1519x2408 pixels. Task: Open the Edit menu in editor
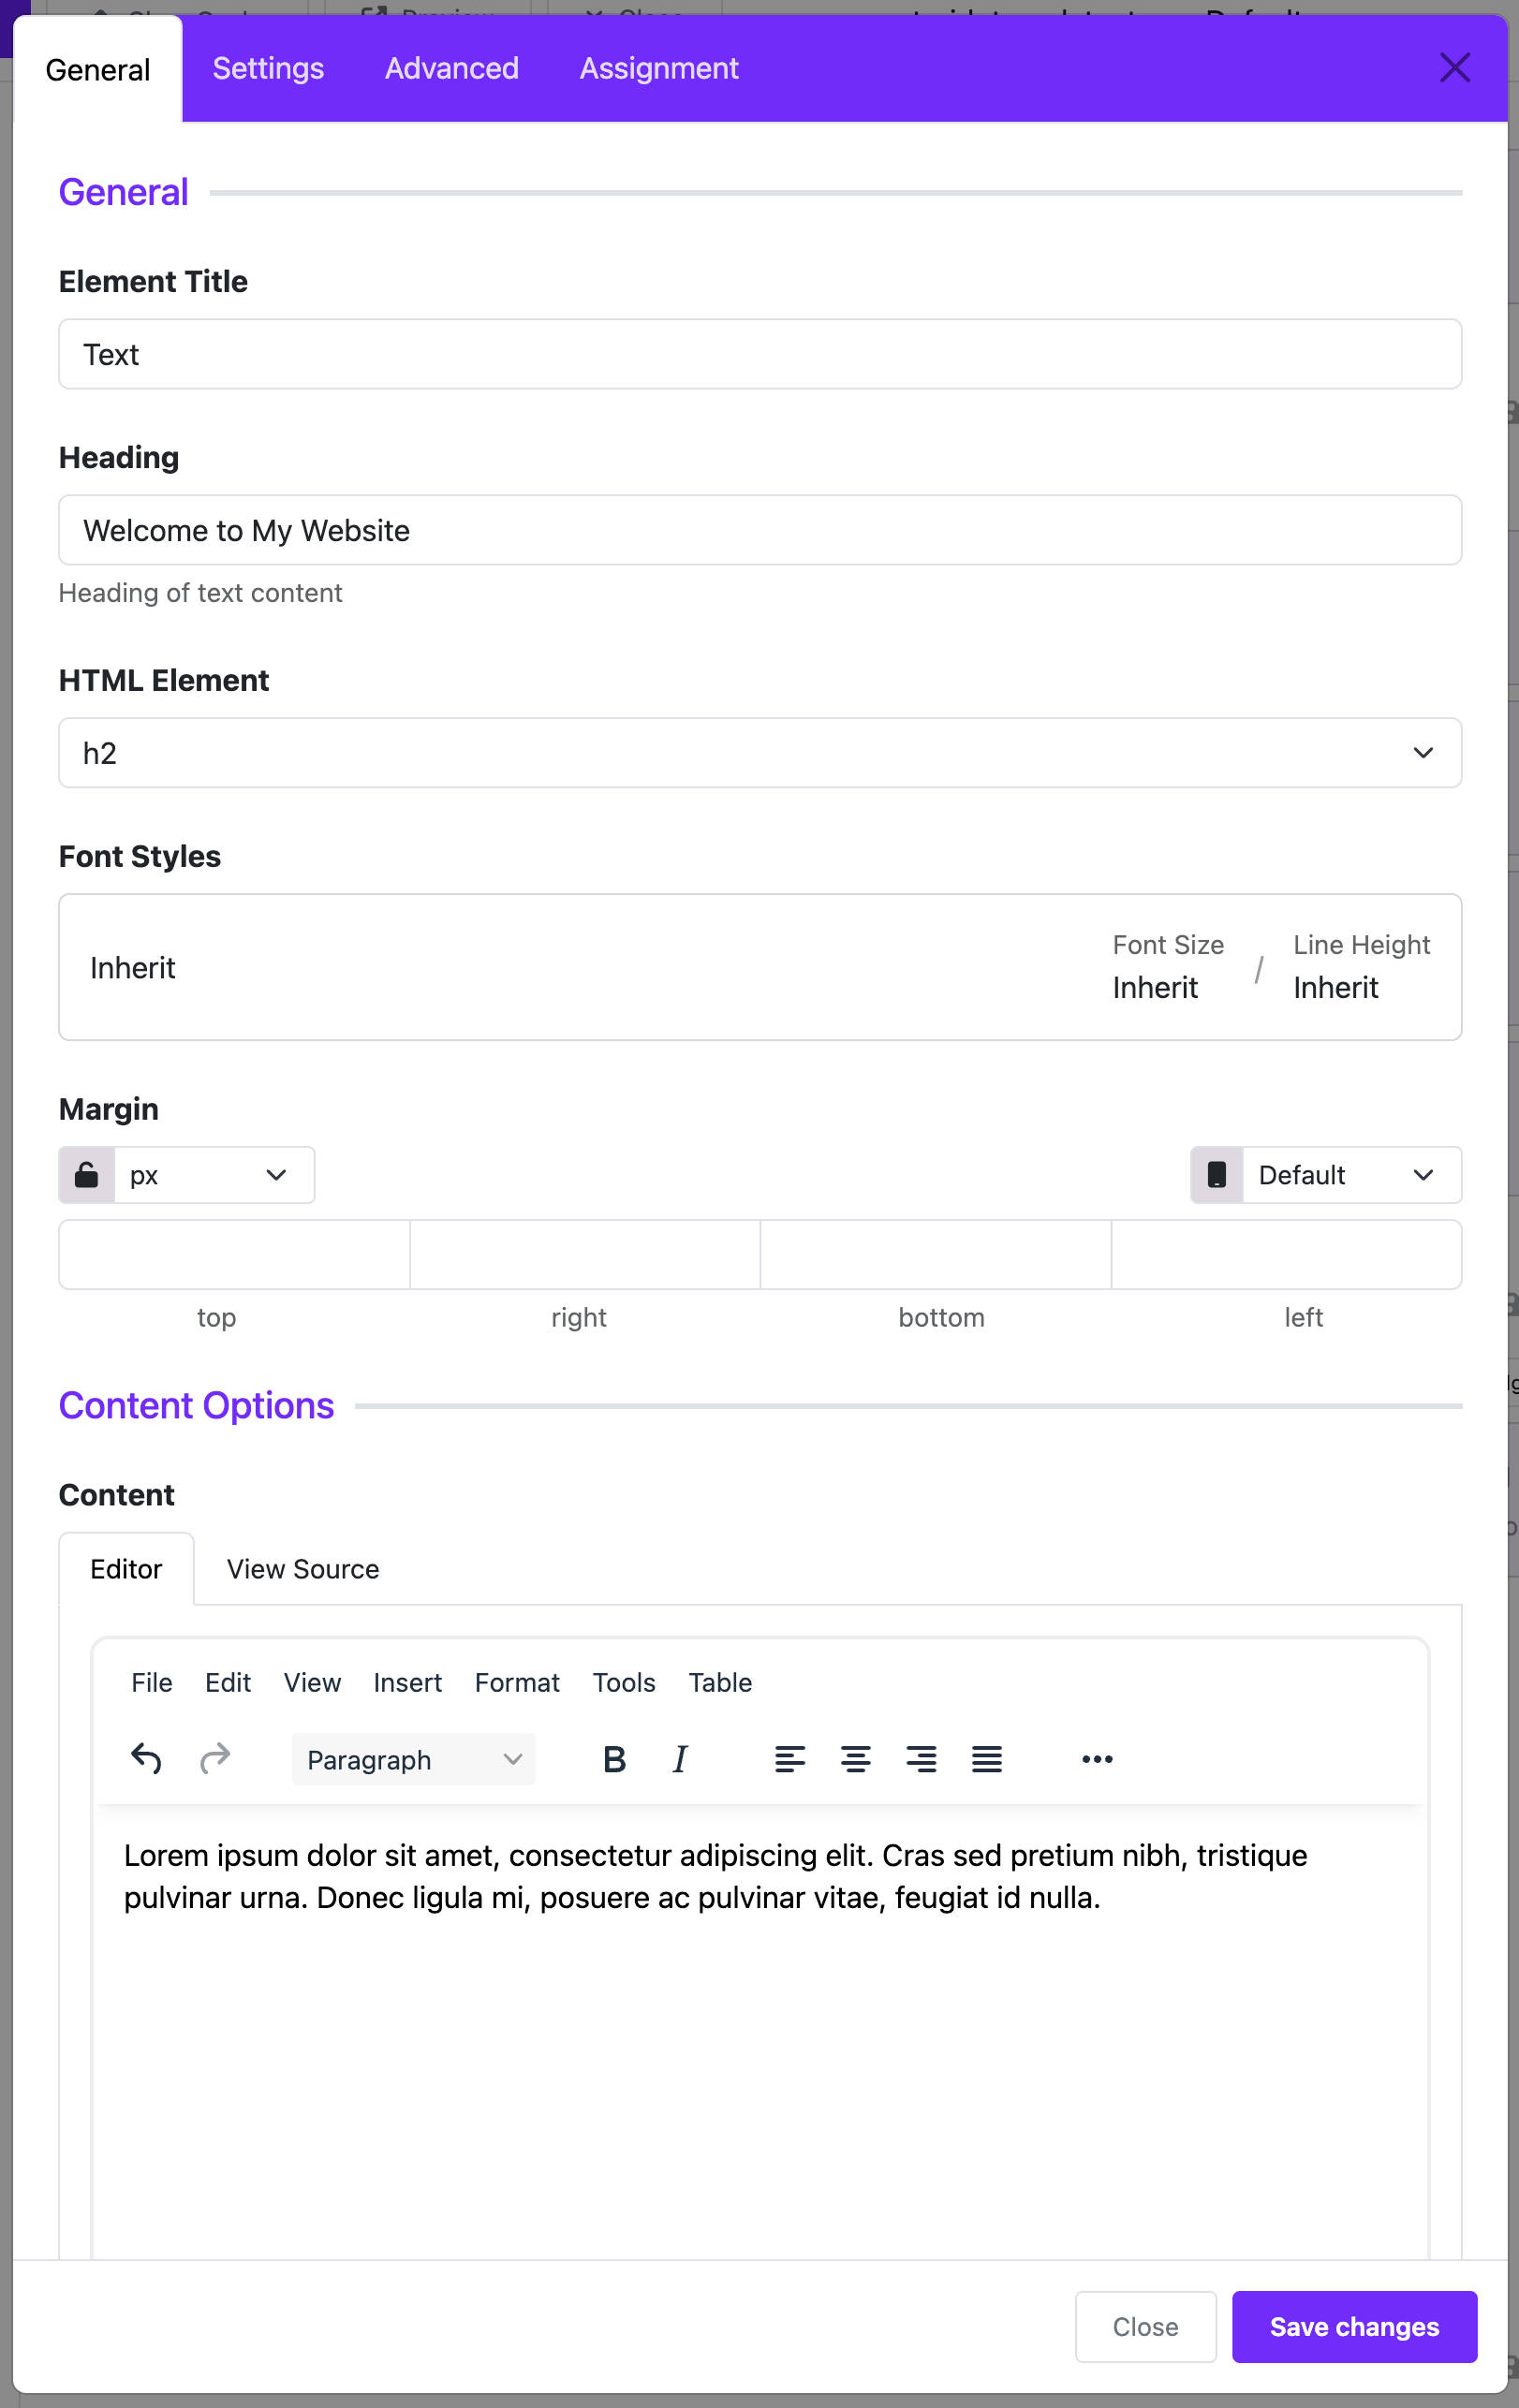(x=228, y=1683)
